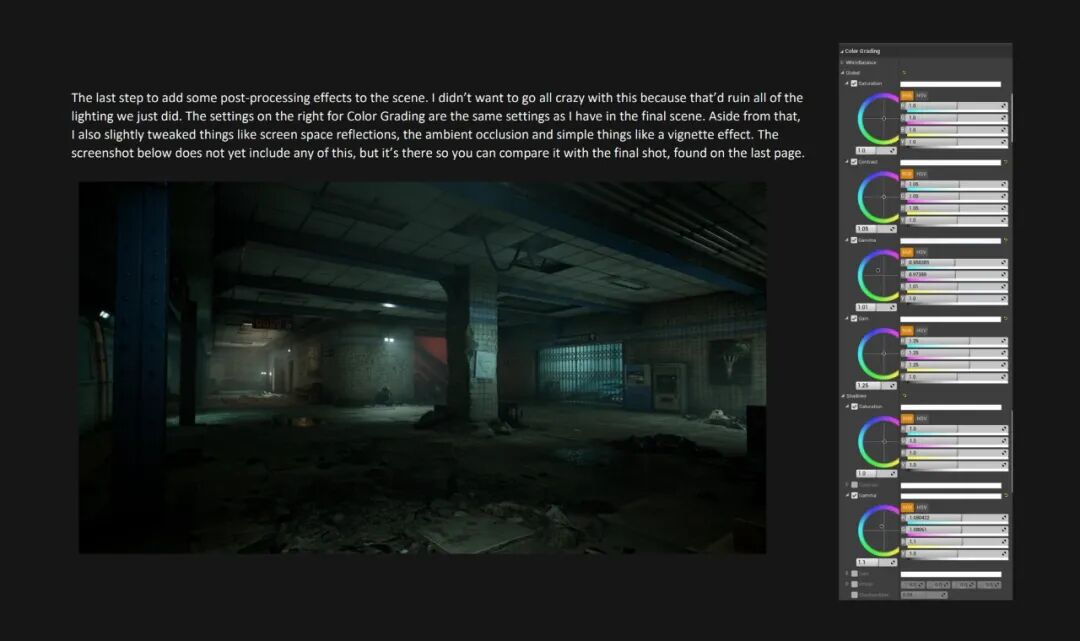This screenshot has height=641, width=1080.
Task: Click arrow icon next to Global Gamma 1.01 field
Action: coord(893,307)
